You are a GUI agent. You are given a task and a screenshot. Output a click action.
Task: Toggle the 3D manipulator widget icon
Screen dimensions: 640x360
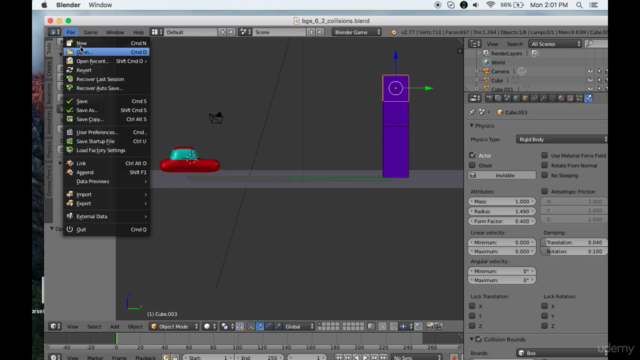coord(251,326)
